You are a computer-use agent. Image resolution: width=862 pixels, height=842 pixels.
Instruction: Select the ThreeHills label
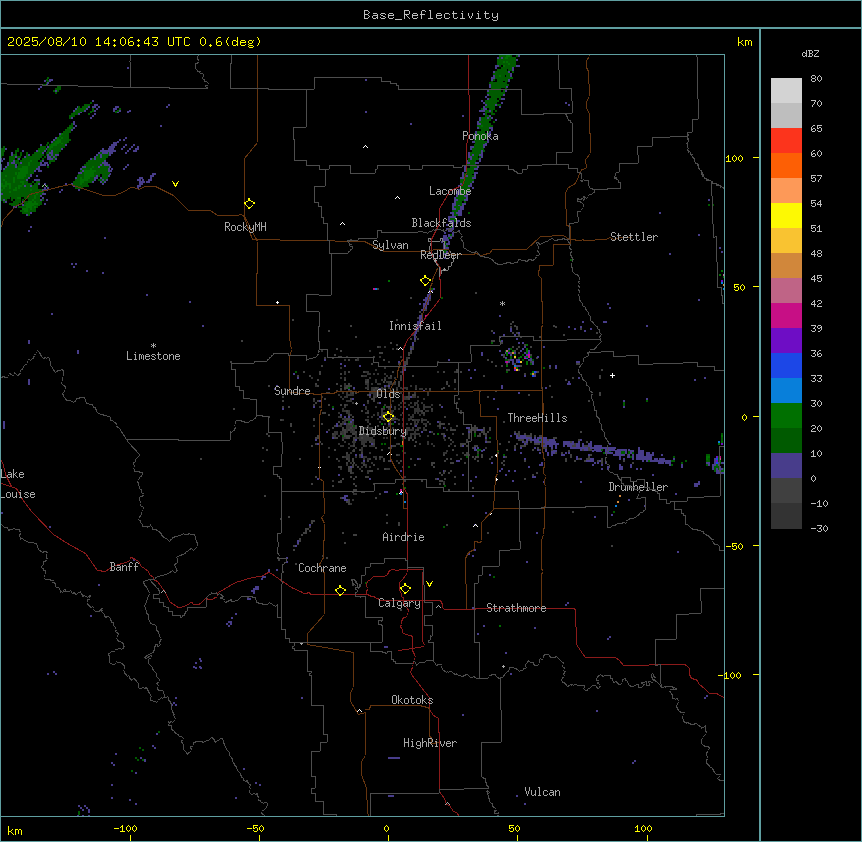(x=537, y=418)
